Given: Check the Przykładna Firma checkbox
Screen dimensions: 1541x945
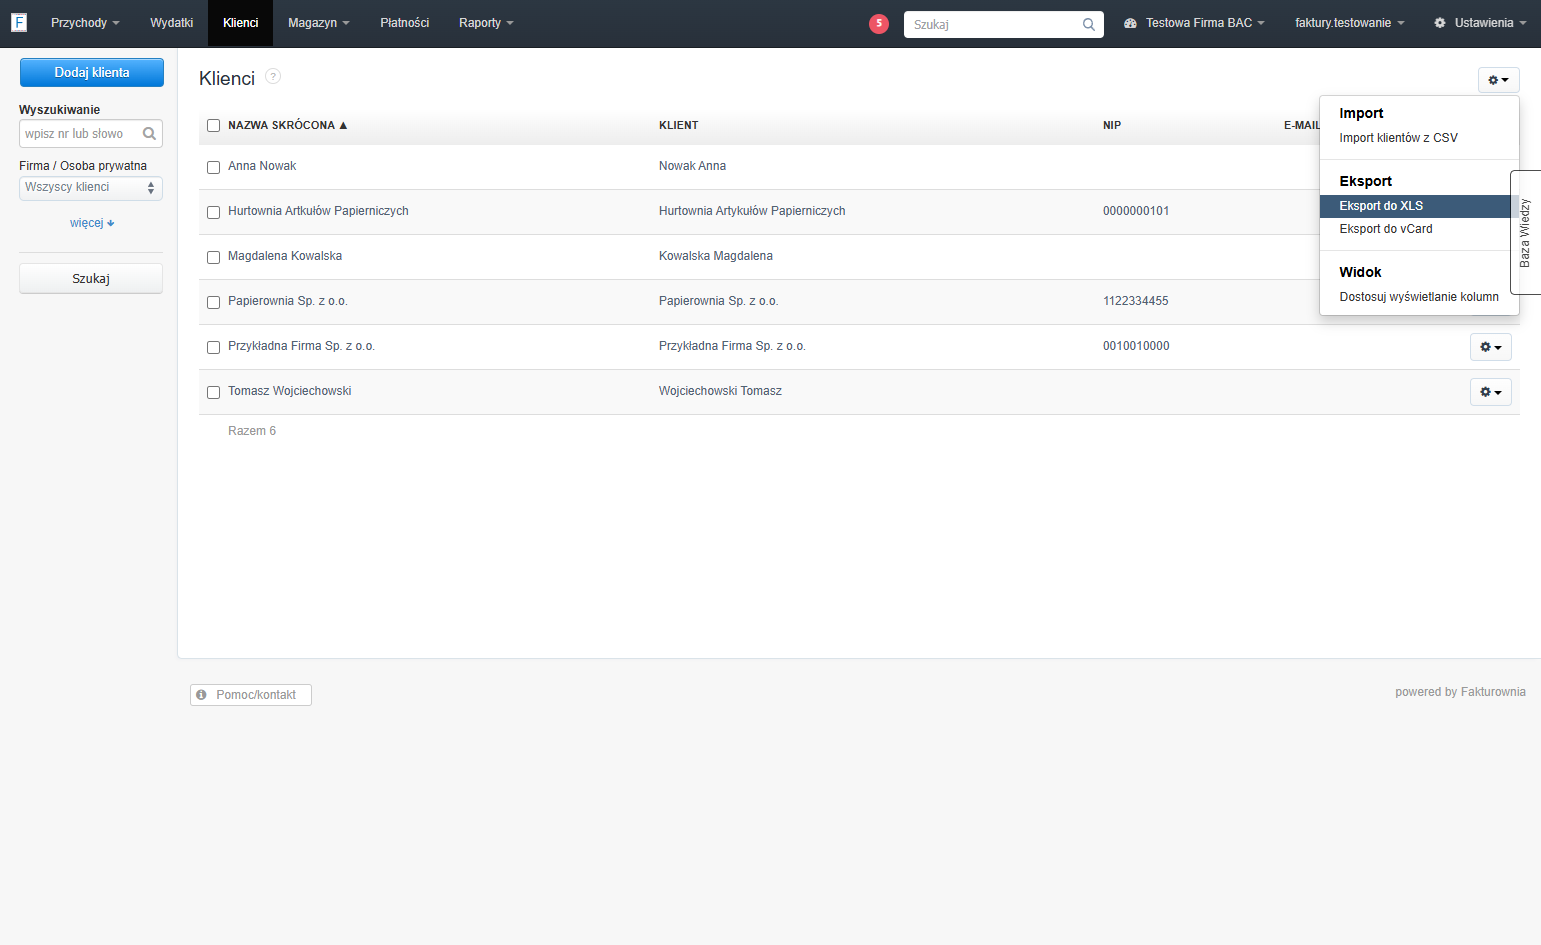Looking at the screenshot, I should pyautogui.click(x=213, y=347).
